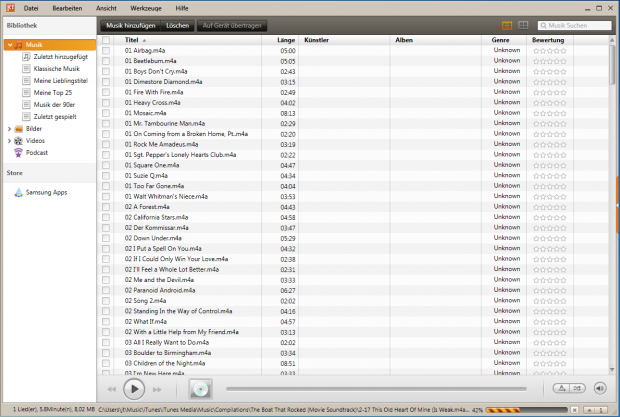Screen dimensions: 620x417
Task: Toggle shuffle playback button
Action: pyautogui.click(x=577, y=388)
